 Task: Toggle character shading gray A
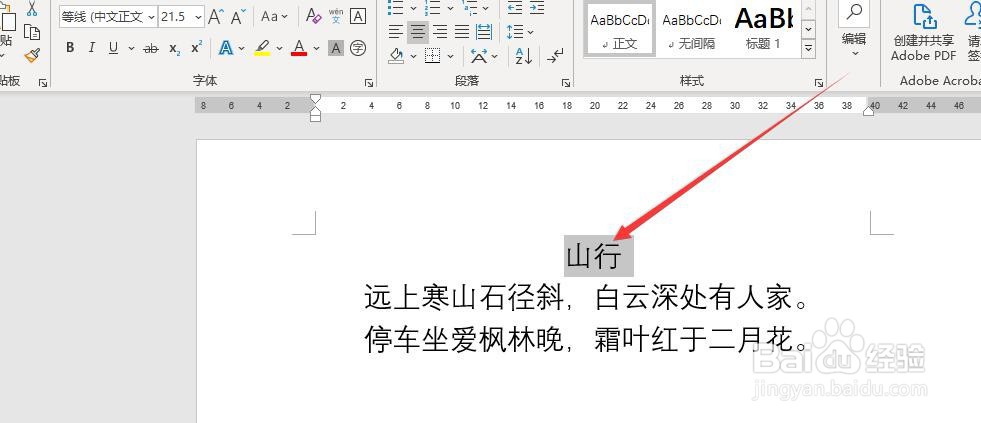tap(336, 48)
